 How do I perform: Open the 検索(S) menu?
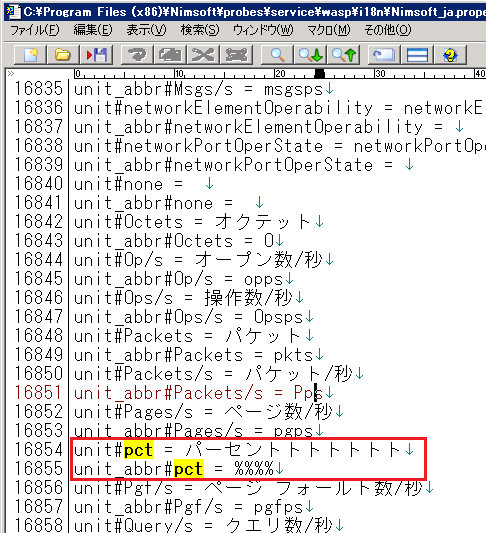tap(200, 30)
